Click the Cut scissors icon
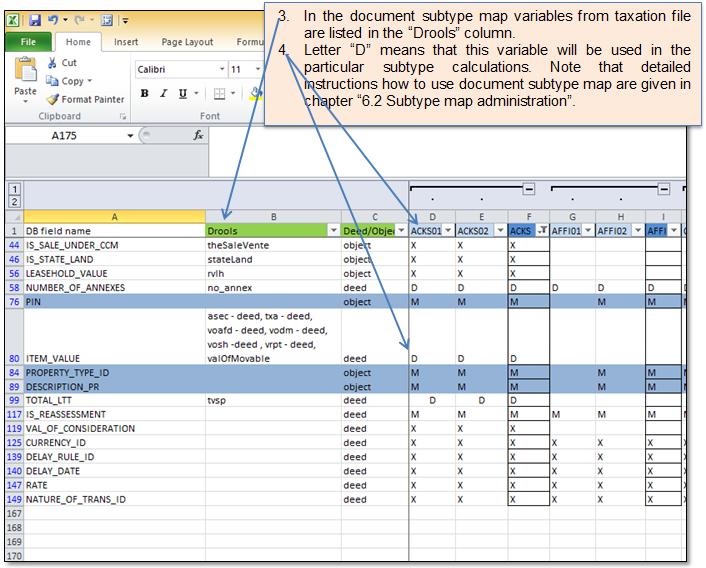Screen dimensions: 706x568 pyautogui.click(x=53, y=63)
